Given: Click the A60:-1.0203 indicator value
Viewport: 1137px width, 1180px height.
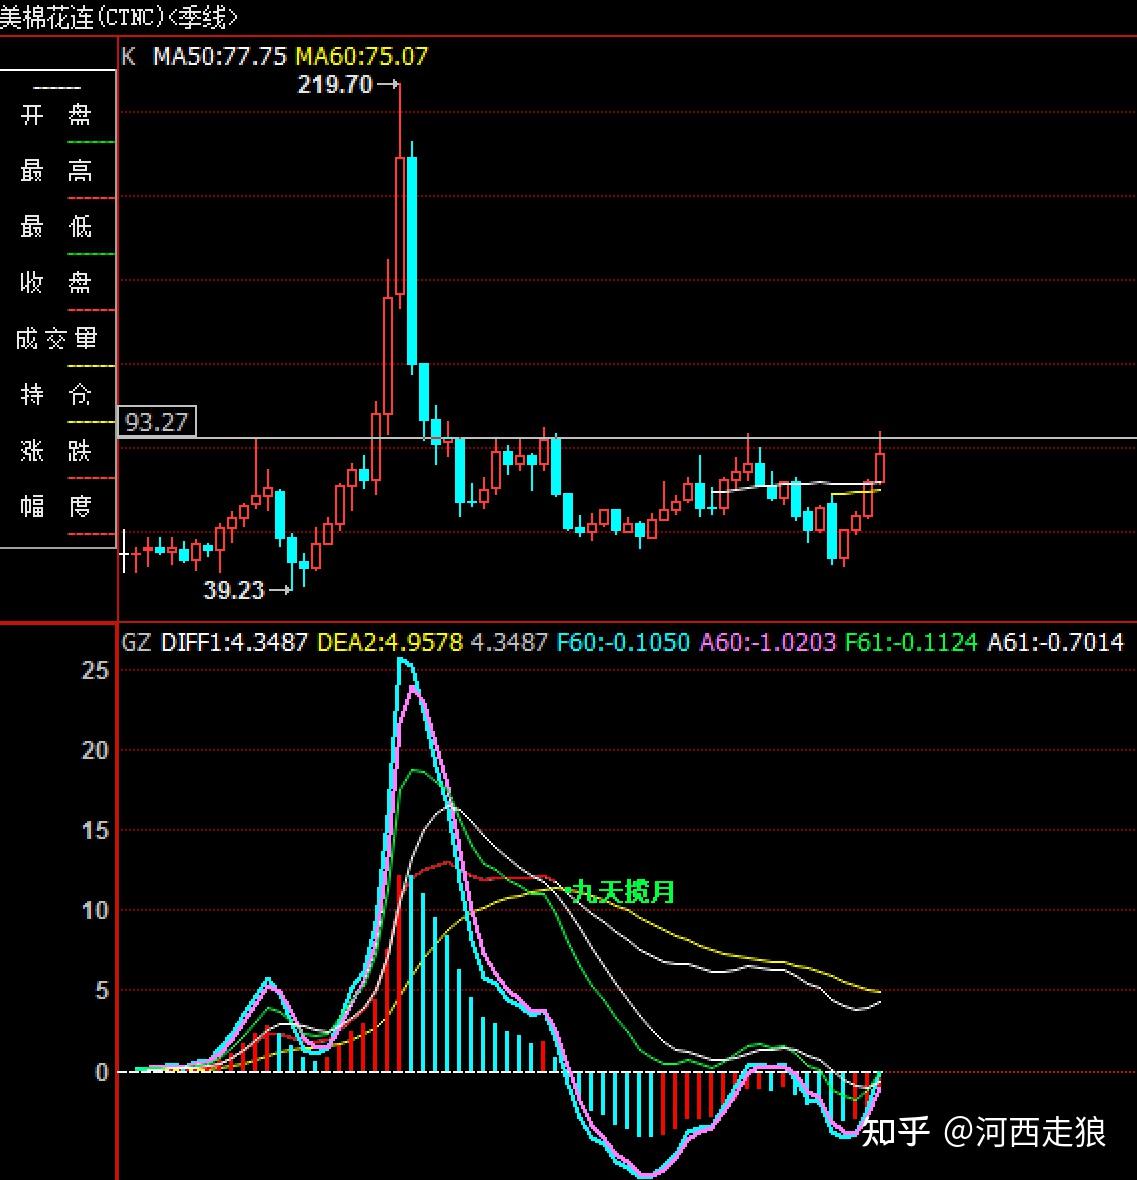Looking at the screenshot, I should point(768,642).
